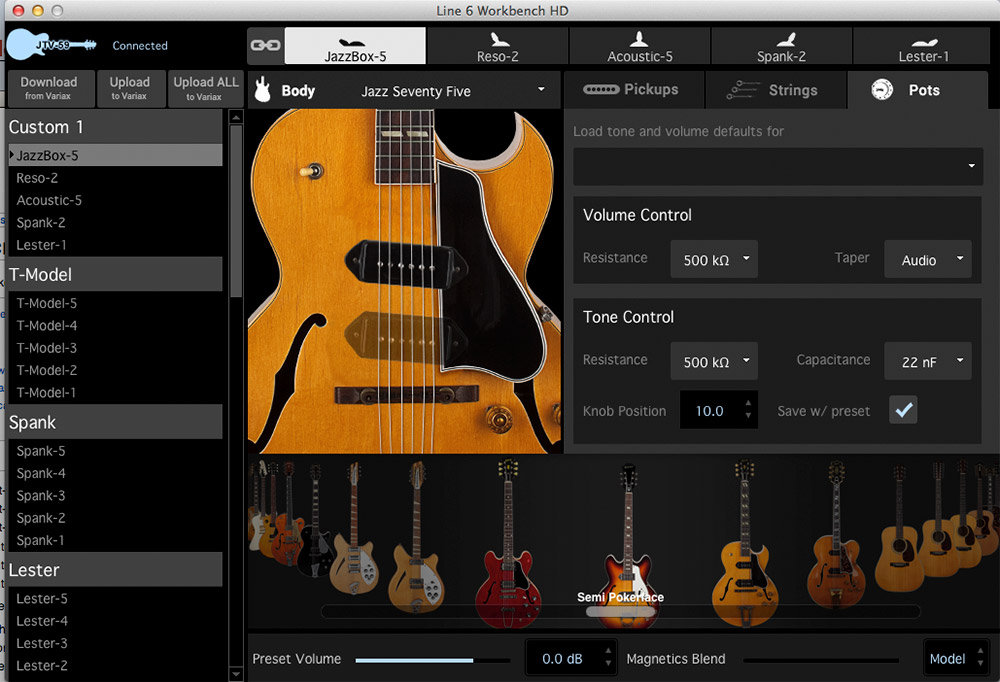Click the pickup selector switch on the guitar image

point(312,171)
